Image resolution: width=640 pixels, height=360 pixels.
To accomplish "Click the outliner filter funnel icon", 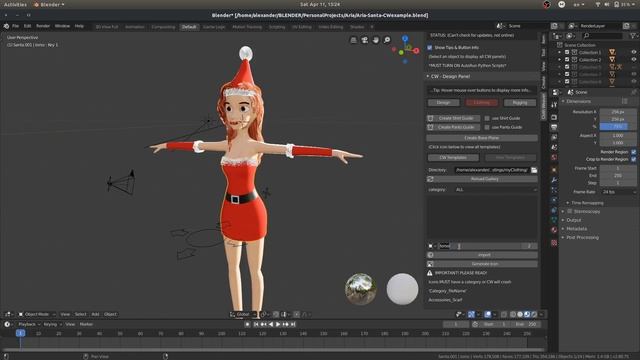I will (633, 36).
